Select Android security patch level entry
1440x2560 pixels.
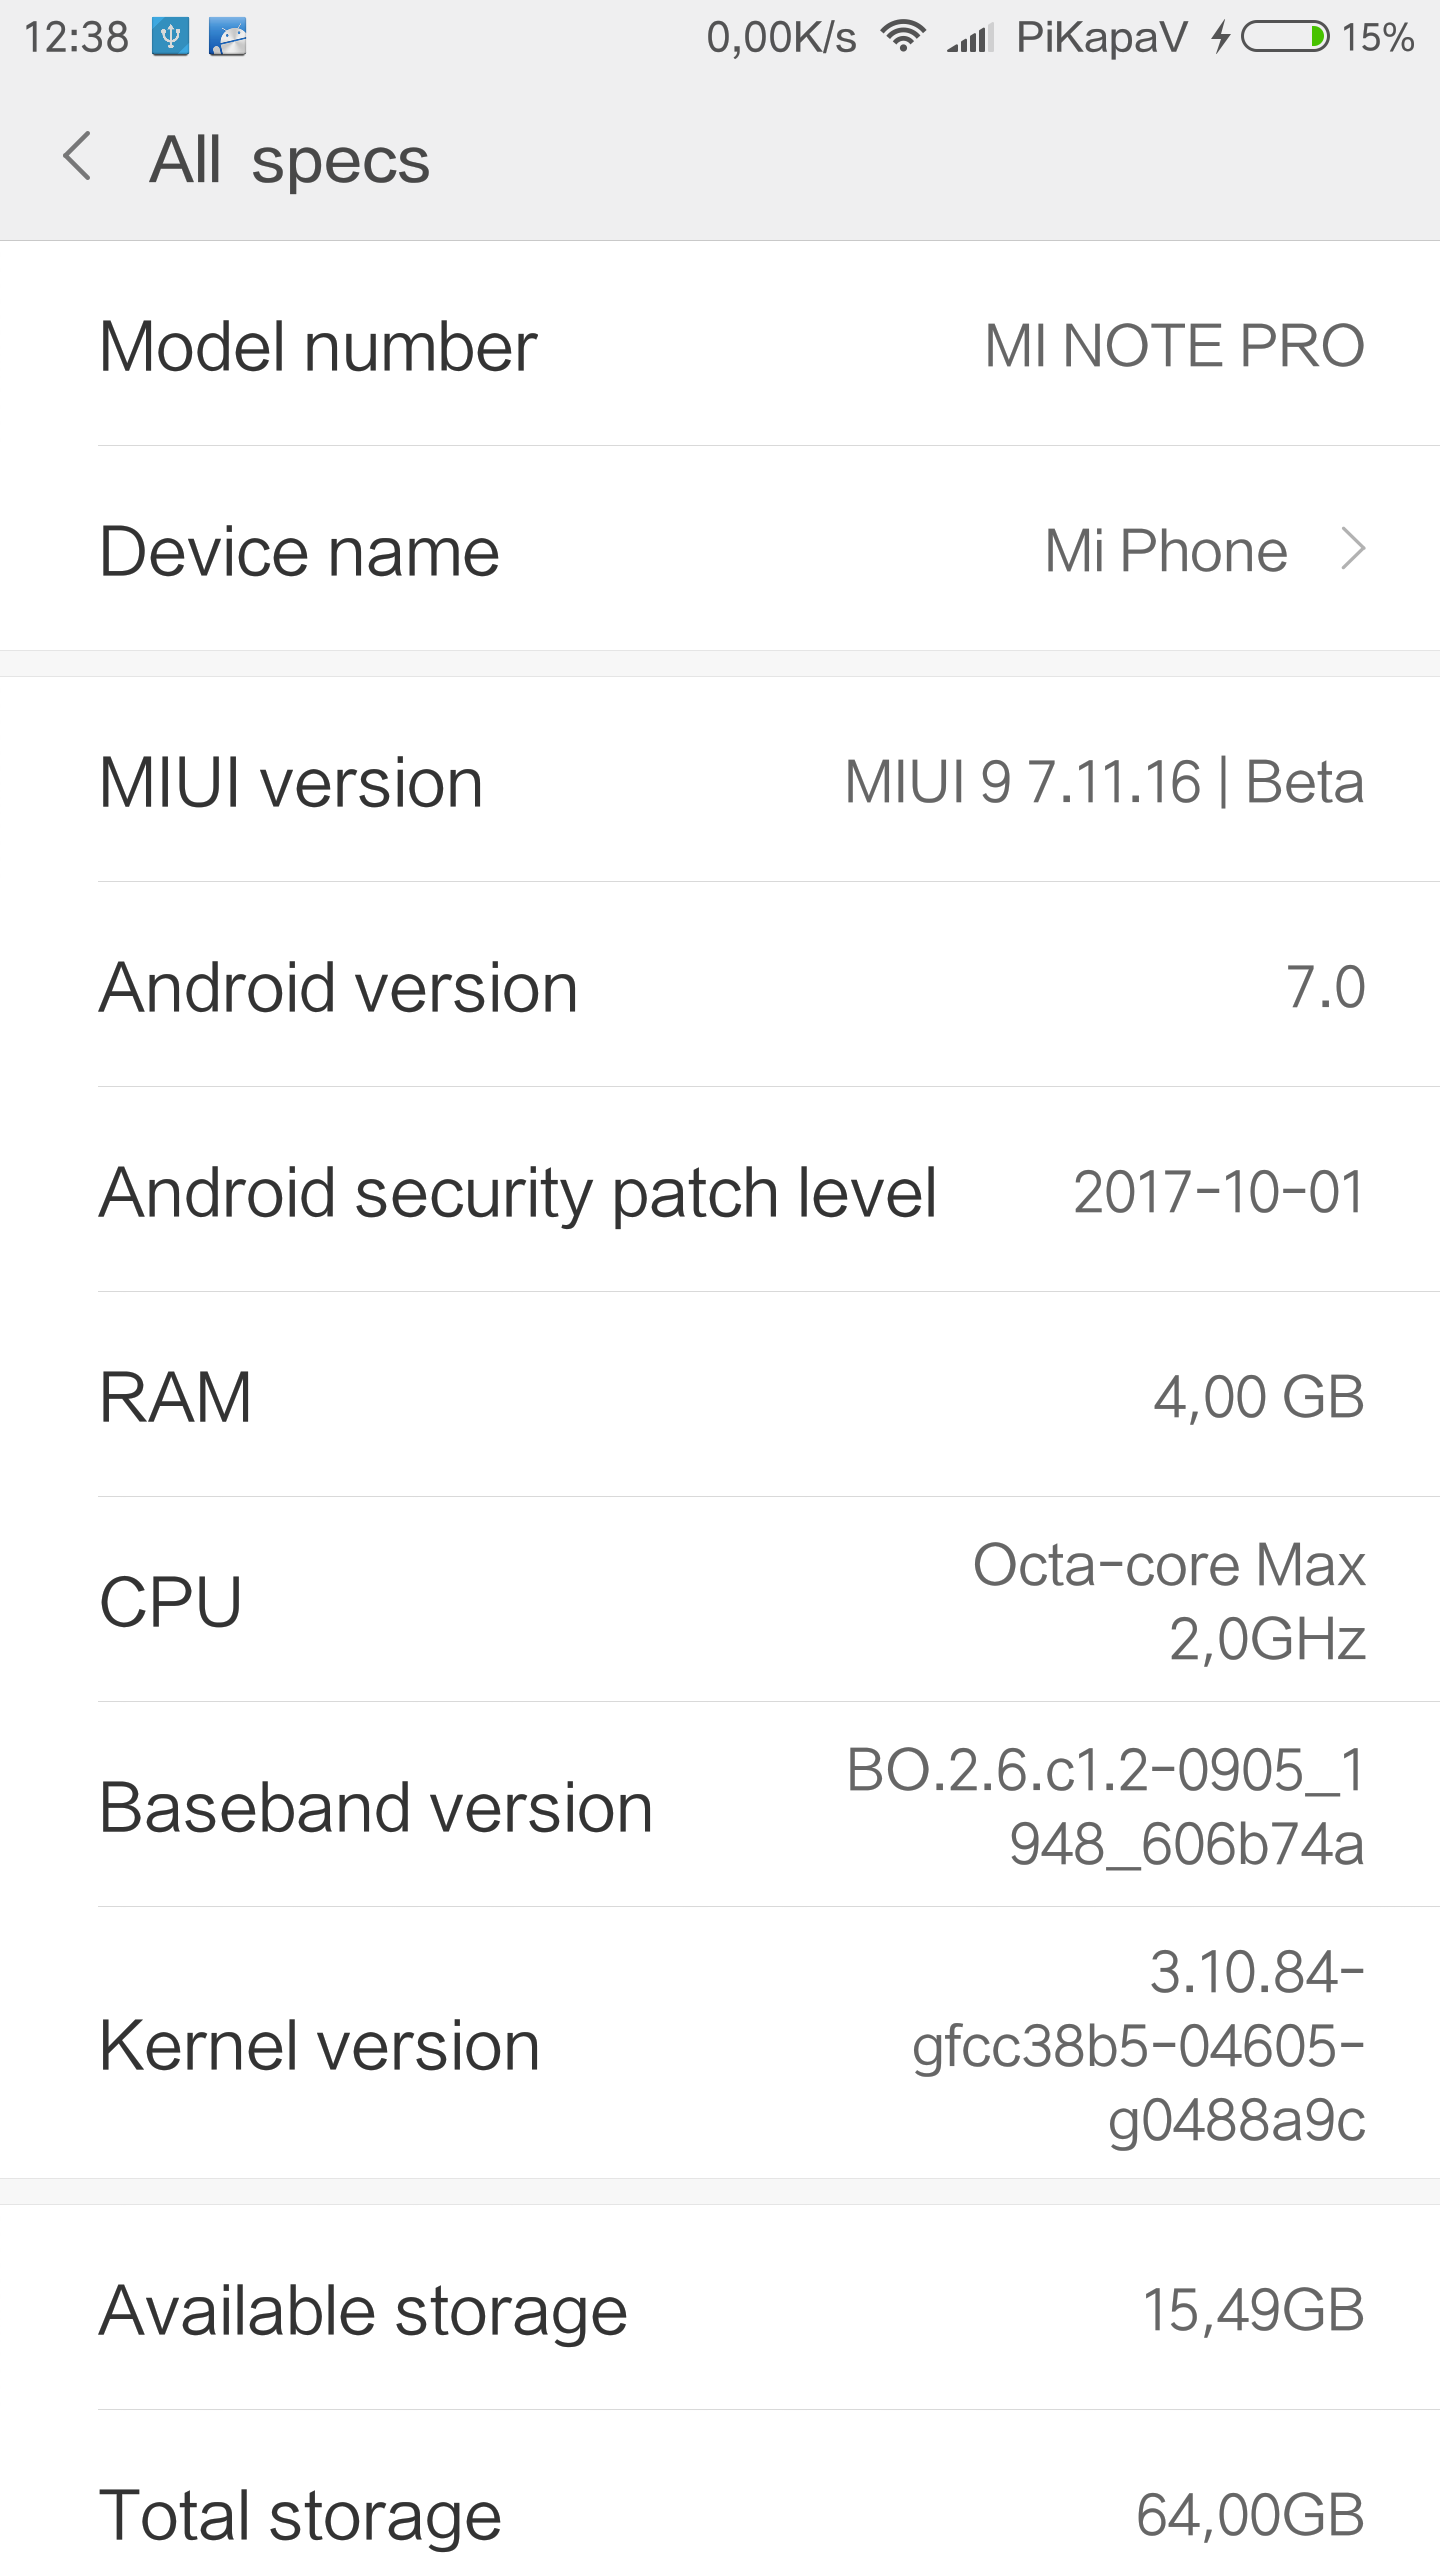720,1191
